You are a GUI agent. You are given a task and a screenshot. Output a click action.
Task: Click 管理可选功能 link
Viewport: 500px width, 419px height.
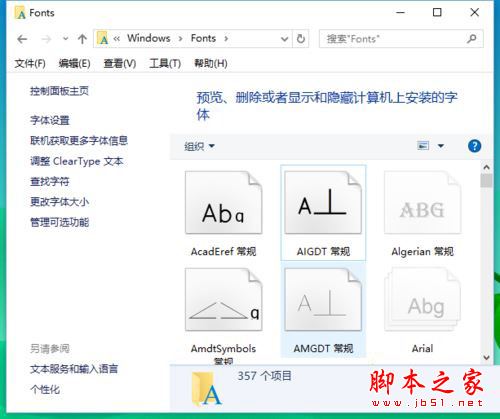59,222
